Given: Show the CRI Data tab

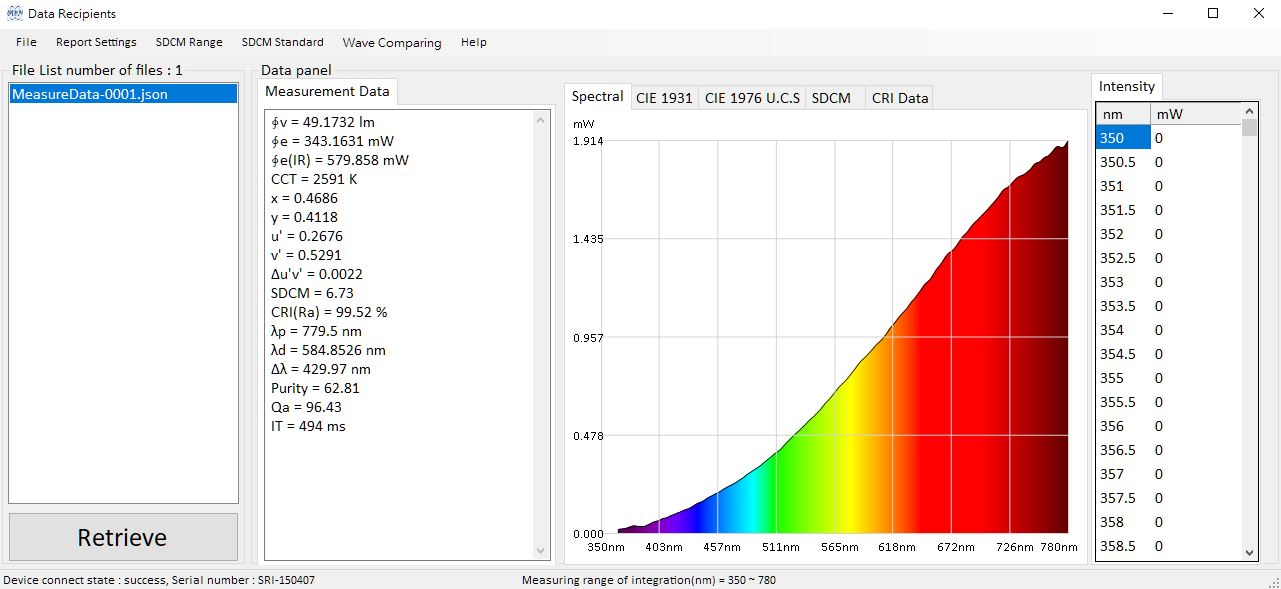Looking at the screenshot, I should (x=899, y=98).
